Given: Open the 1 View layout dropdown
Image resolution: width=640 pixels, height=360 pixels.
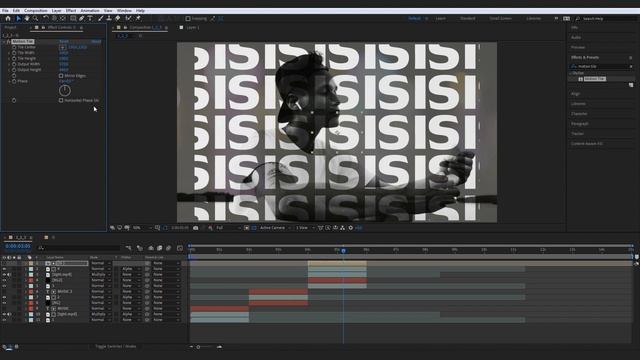Looking at the screenshot, I should (x=304, y=228).
